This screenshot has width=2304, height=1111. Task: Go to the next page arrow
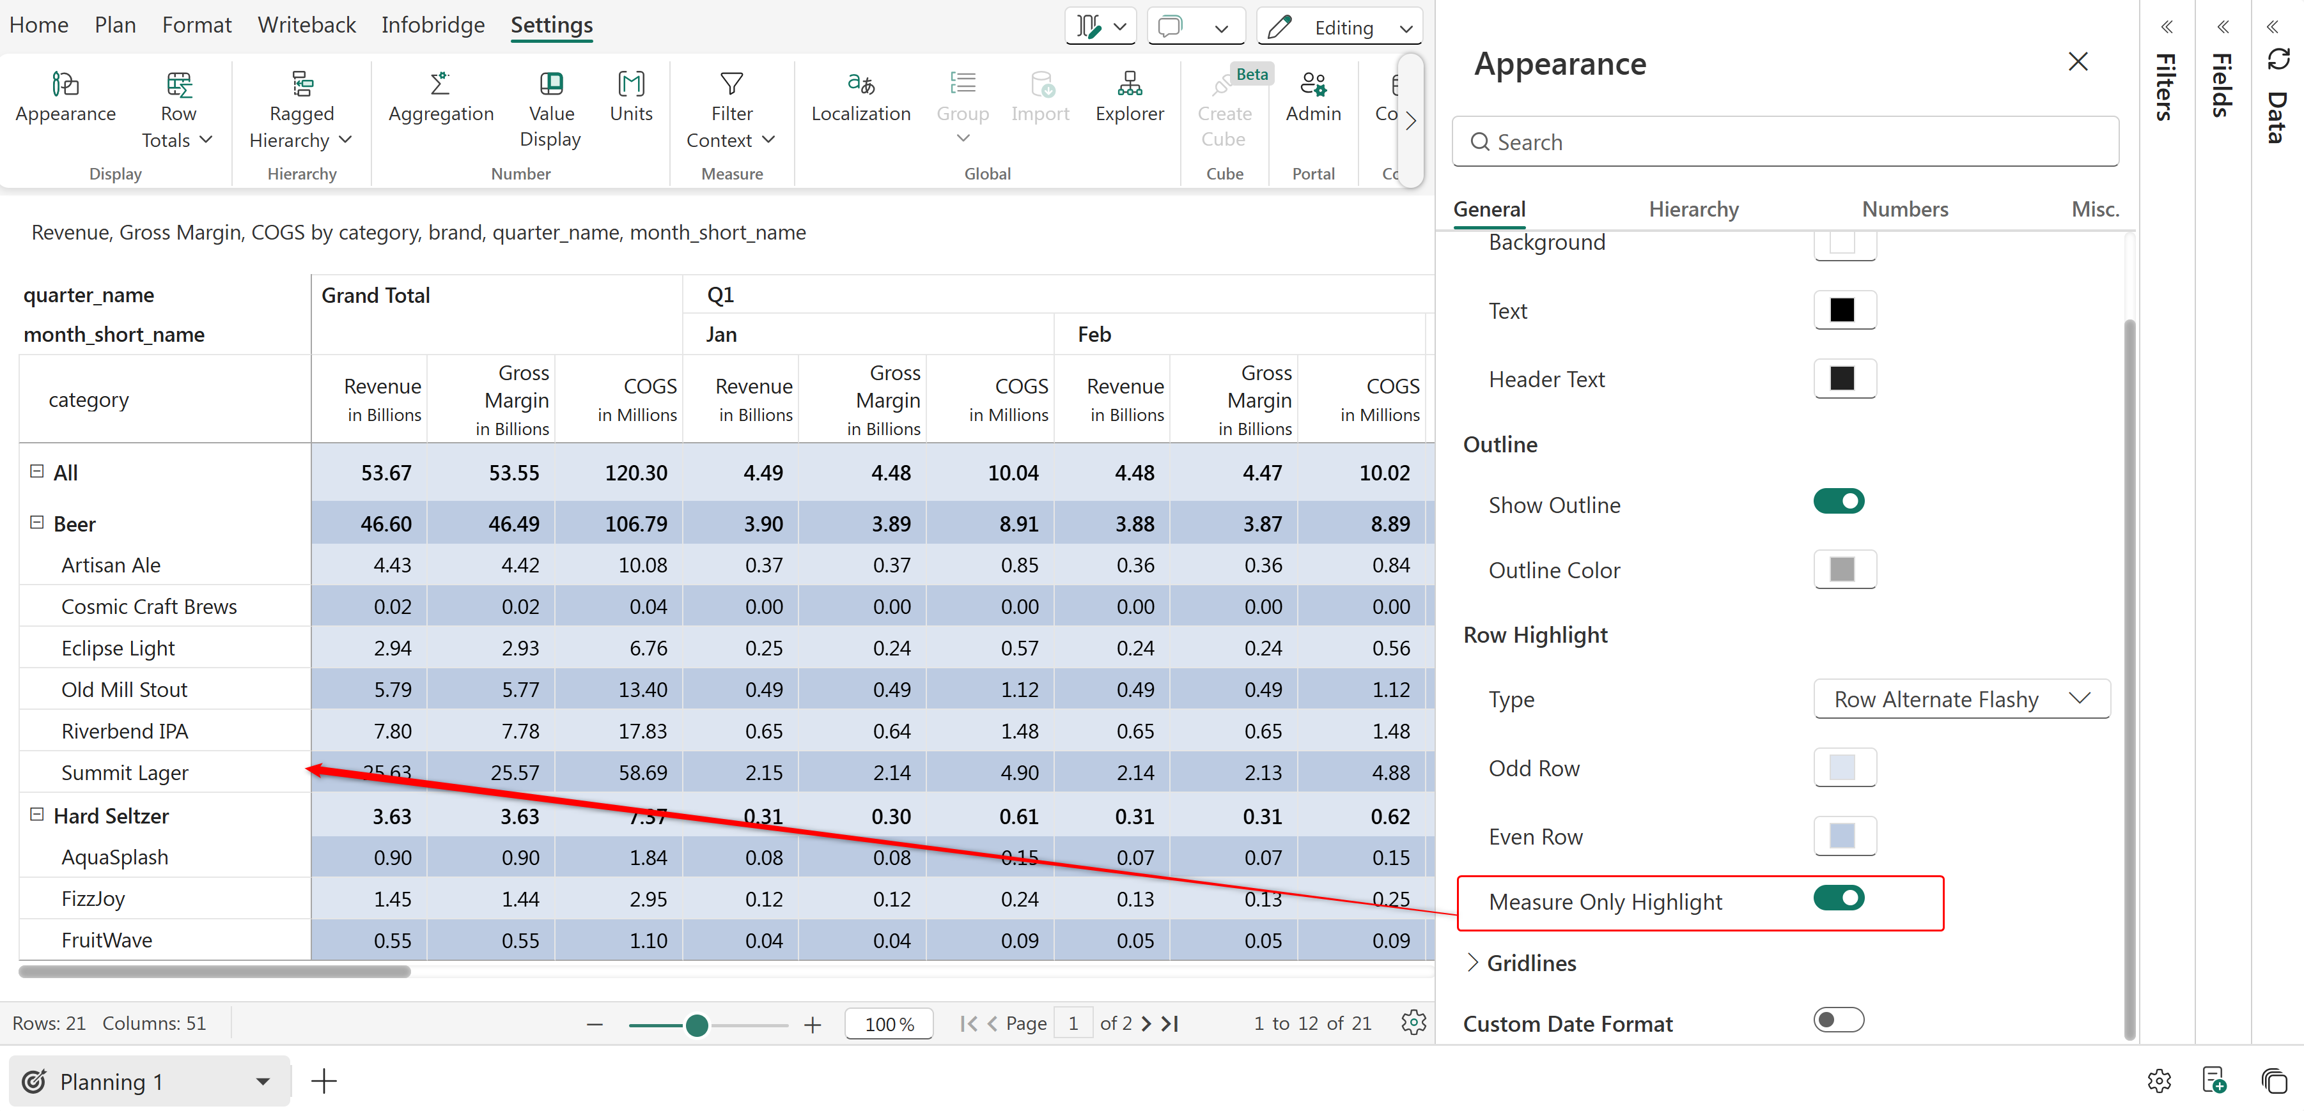pos(1147,1024)
